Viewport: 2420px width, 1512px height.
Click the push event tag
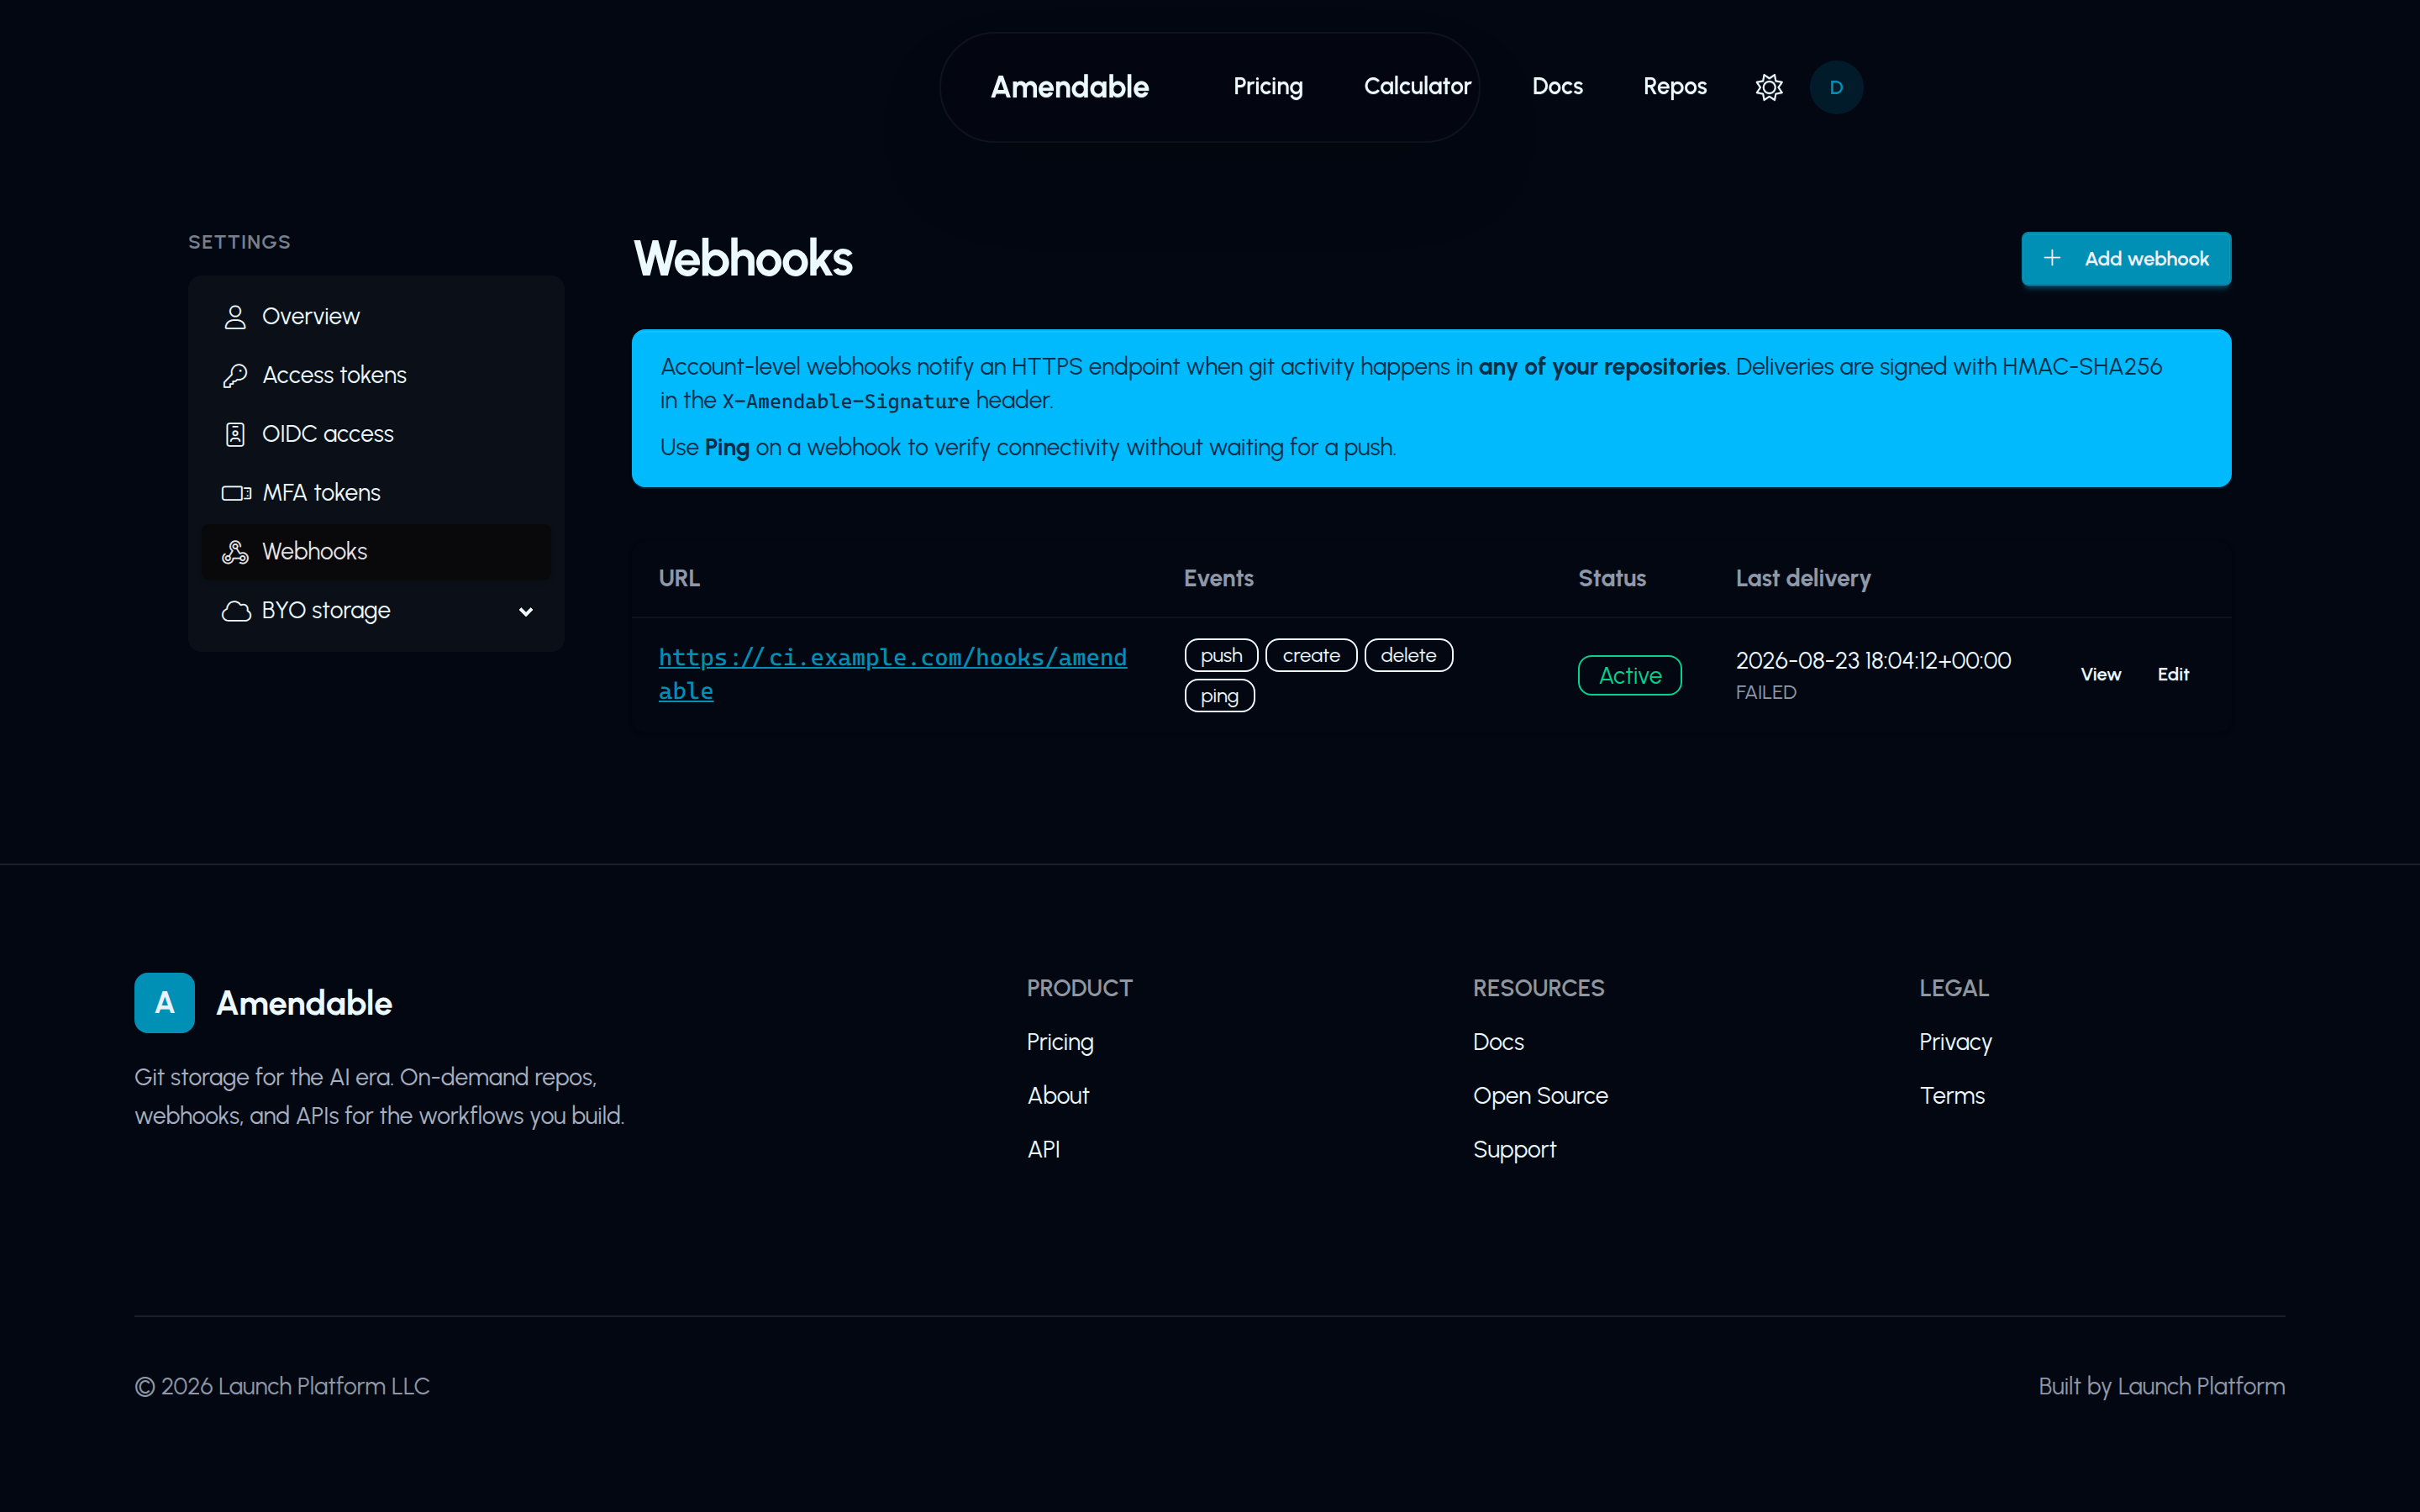[1221, 655]
